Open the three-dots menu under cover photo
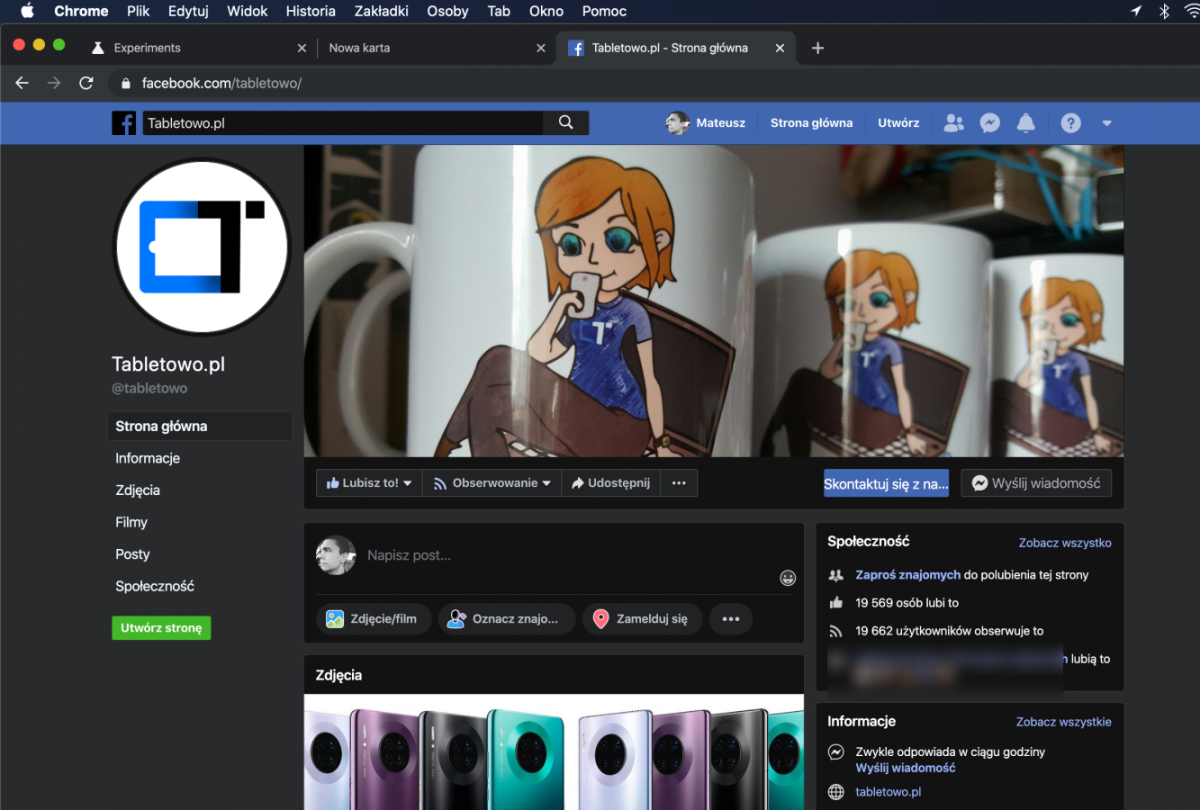1200x810 pixels. [x=679, y=483]
